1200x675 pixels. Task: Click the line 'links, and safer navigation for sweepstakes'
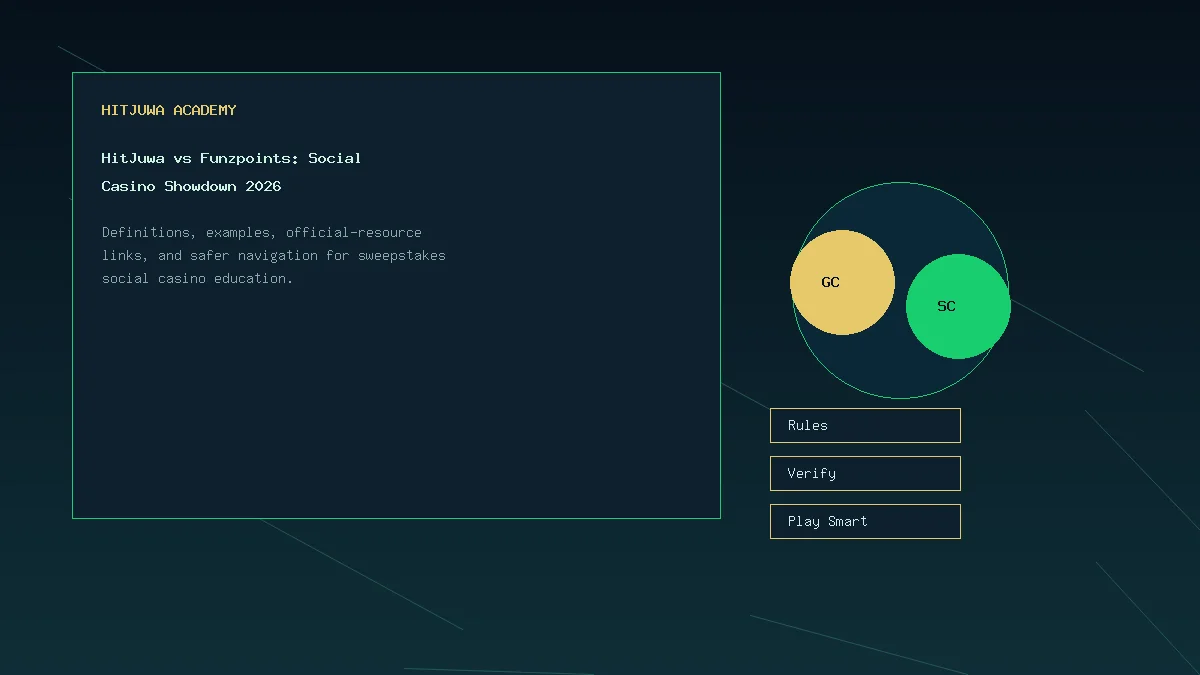tap(273, 255)
